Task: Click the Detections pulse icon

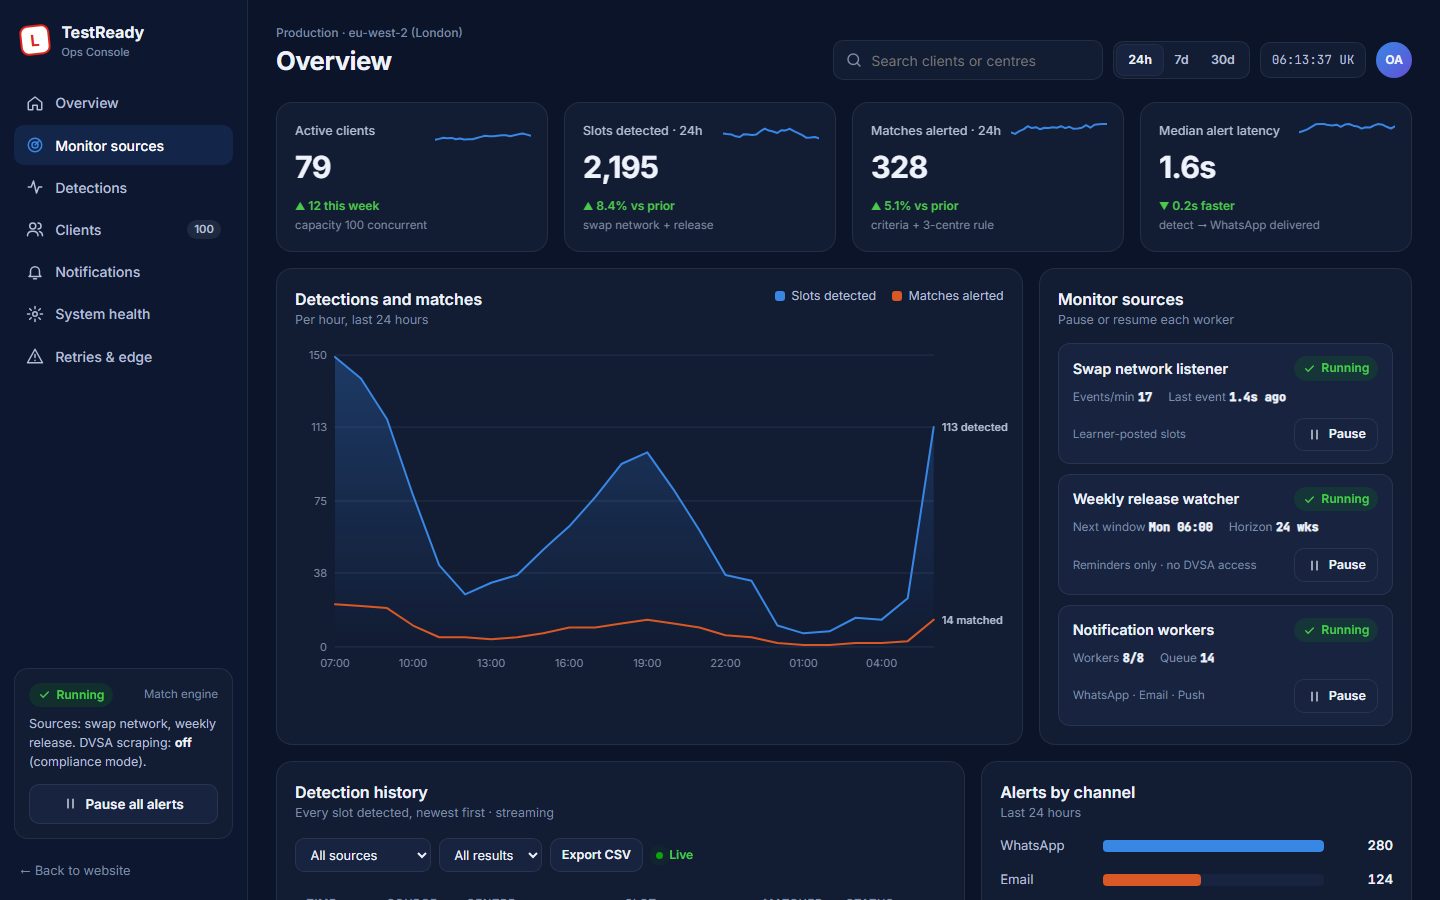Action: 35,187
